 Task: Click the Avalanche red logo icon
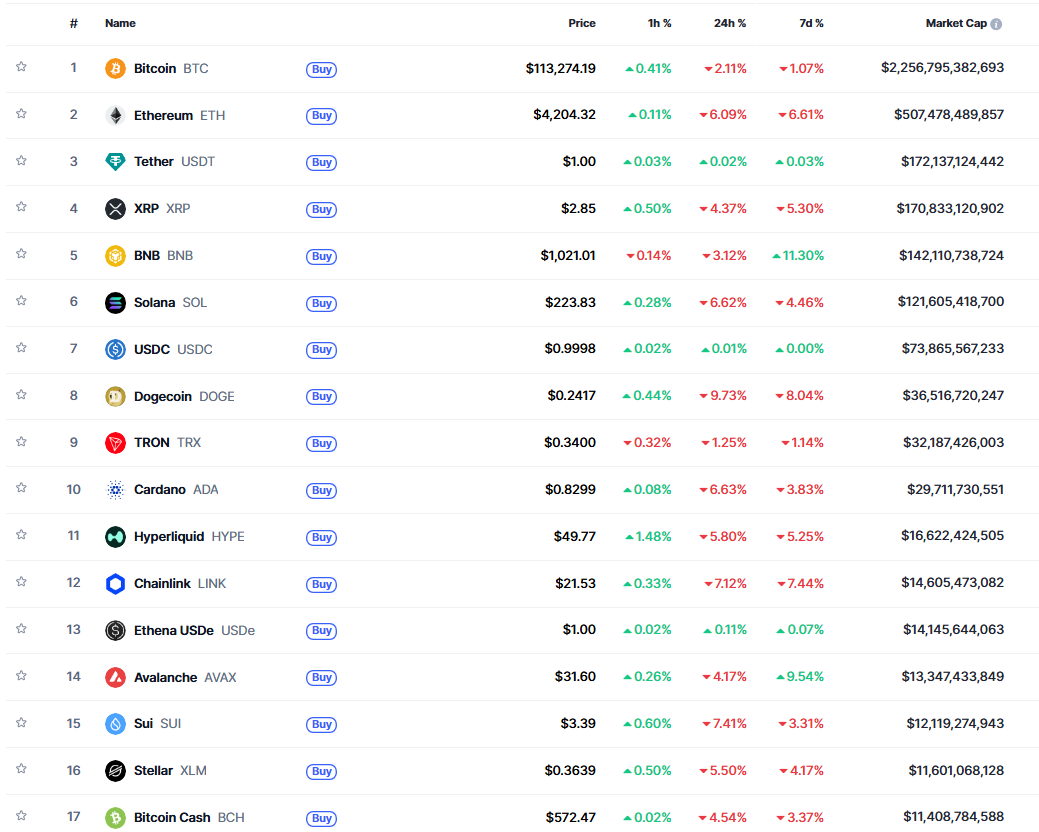pos(115,677)
